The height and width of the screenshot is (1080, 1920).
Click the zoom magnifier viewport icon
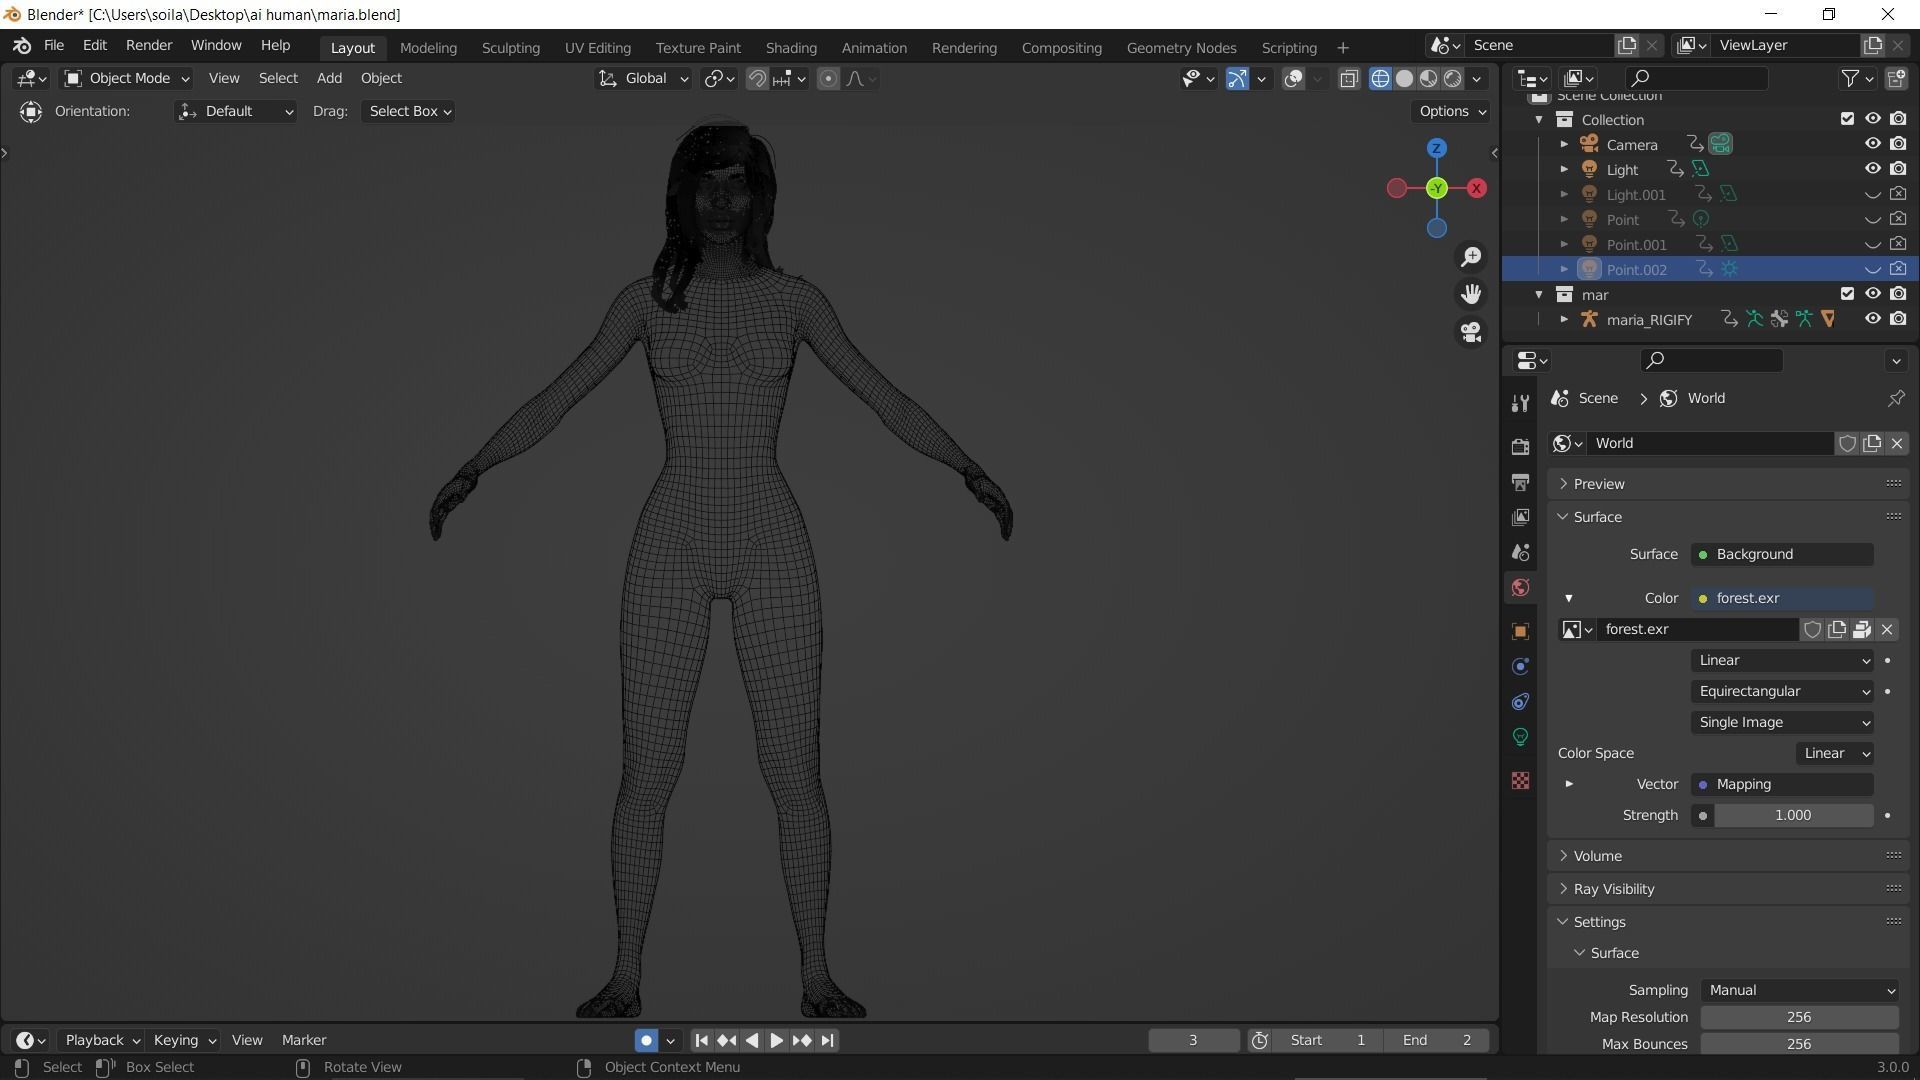pos(1471,257)
